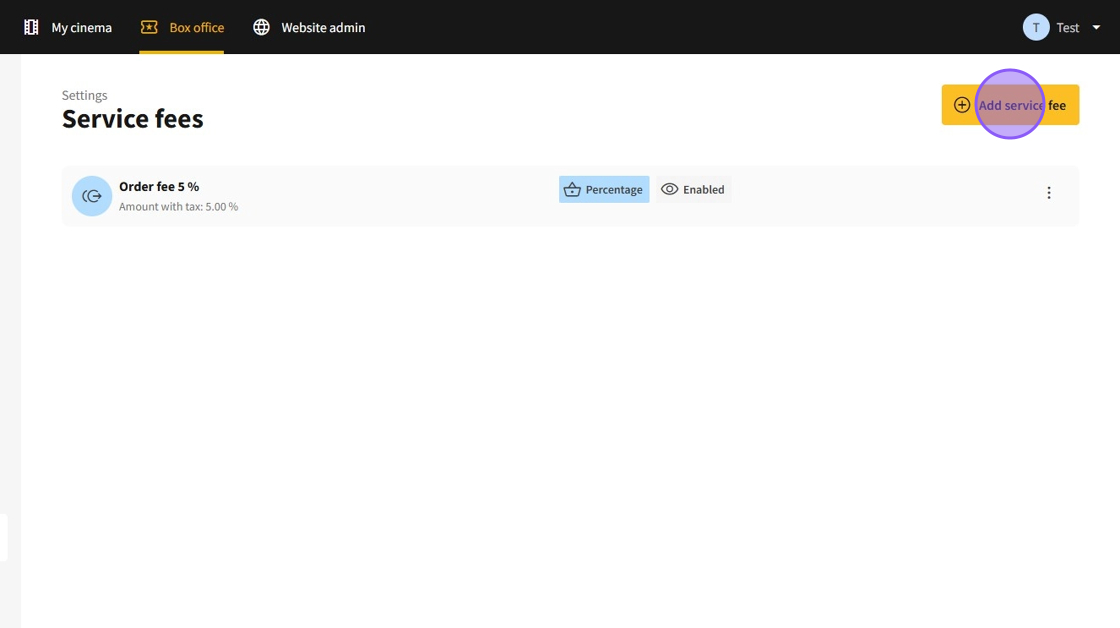
Task: Click the My cinema film icon
Action: pyautogui.click(x=31, y=28)
